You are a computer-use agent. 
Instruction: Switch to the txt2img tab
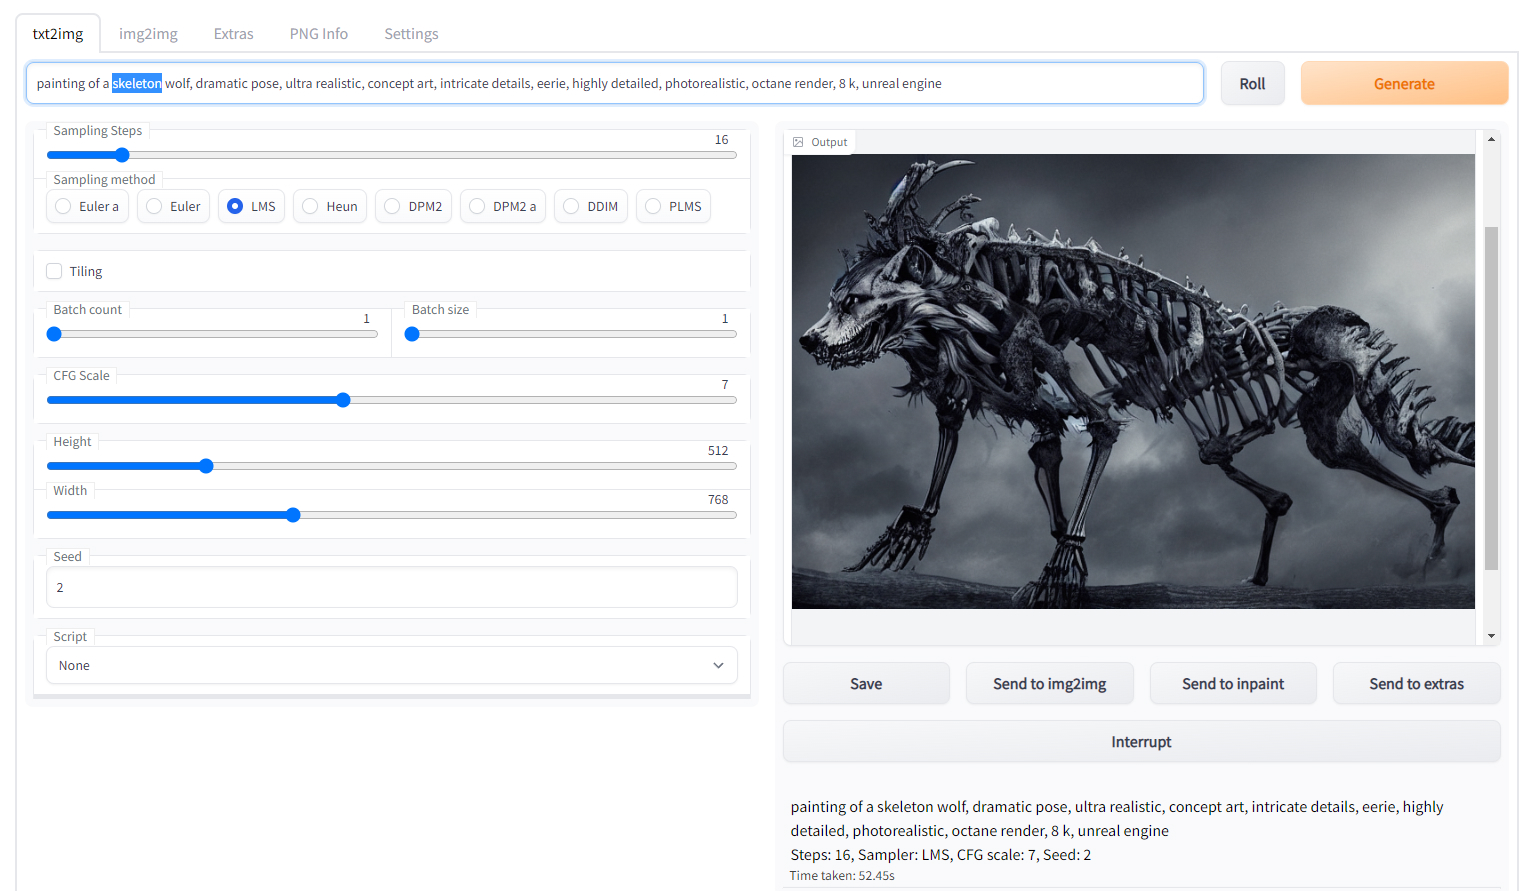point(58,34)
